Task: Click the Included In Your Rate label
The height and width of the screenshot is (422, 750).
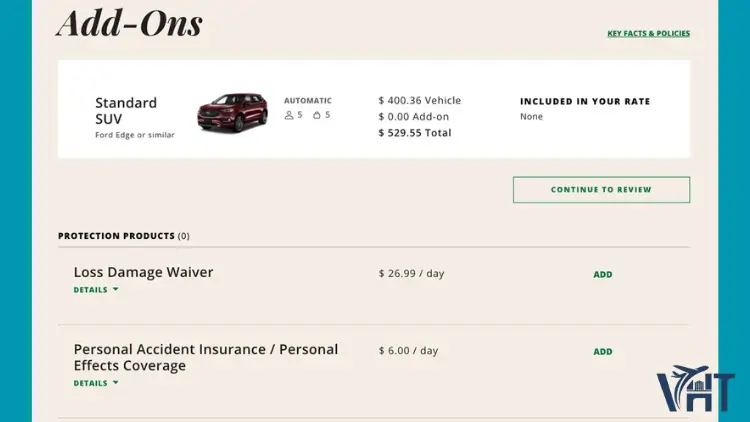Action: point(585,101)
